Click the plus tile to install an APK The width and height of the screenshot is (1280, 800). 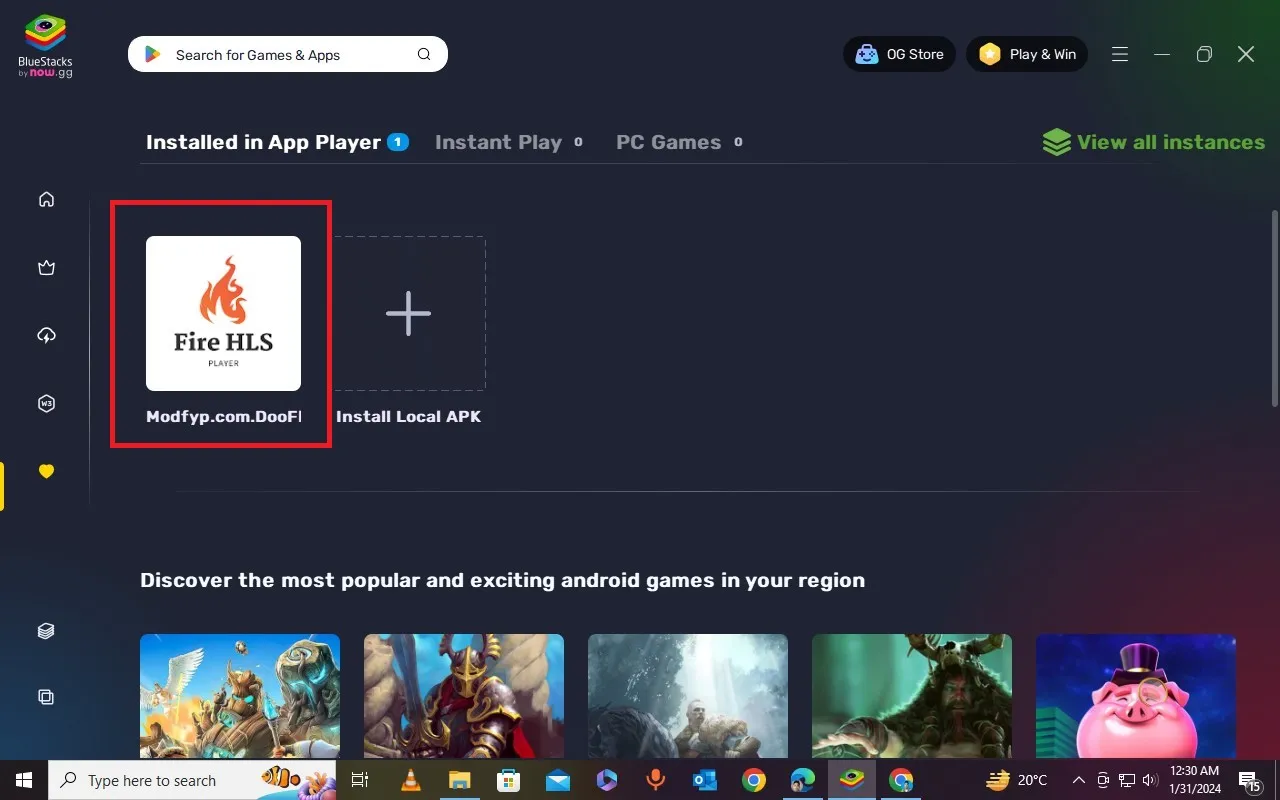tap(408, 313)
